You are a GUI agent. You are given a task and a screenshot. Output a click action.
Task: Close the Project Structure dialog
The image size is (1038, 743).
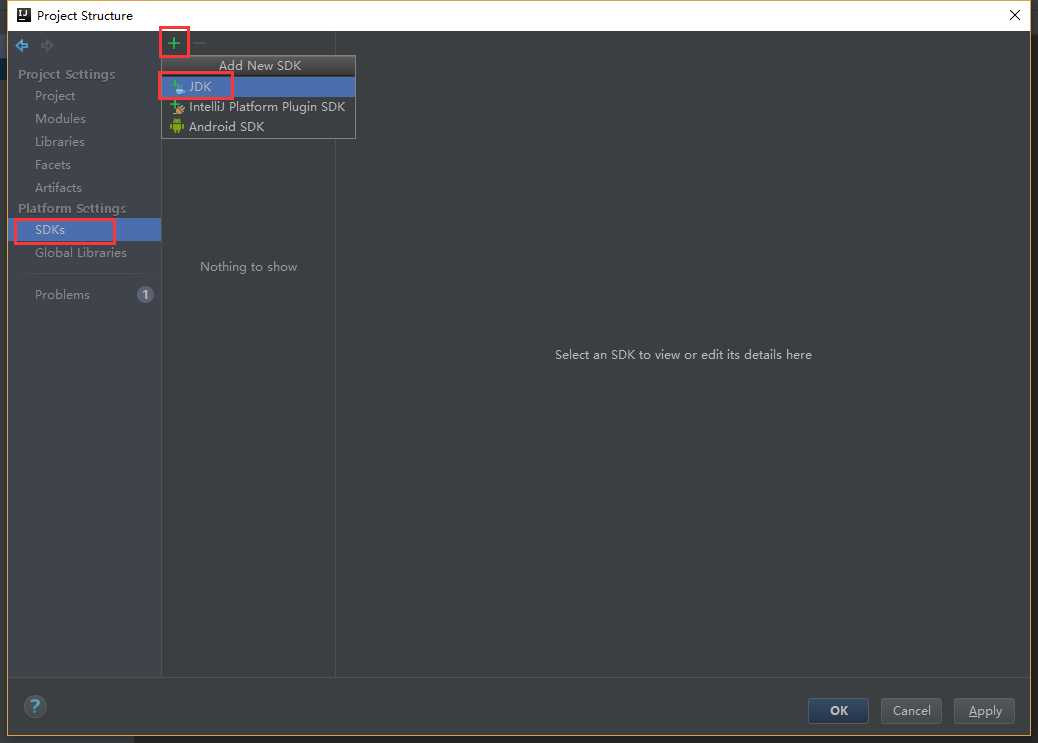[x=1014, y=15]
